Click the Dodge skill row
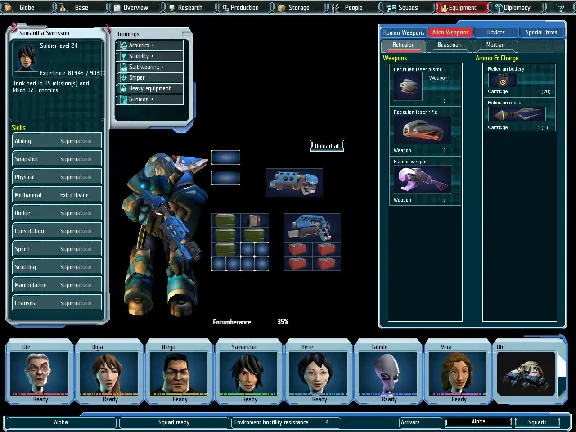 tap(57, 213)
